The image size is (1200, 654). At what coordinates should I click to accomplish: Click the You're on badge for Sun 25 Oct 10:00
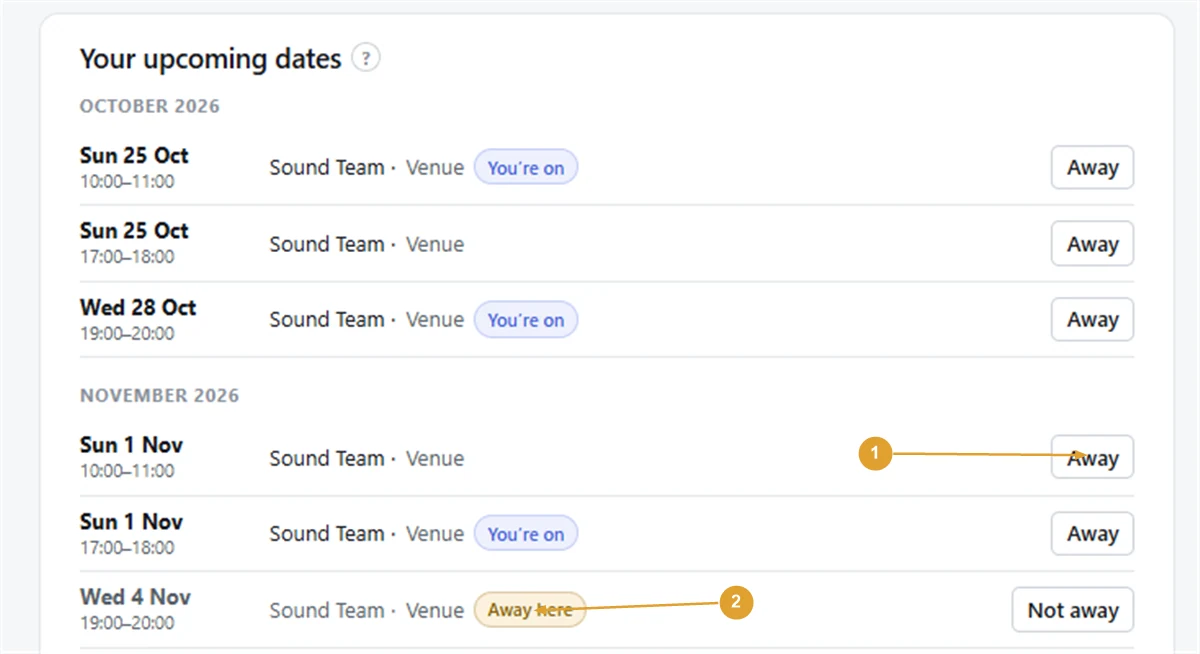(x=526, y=168)
